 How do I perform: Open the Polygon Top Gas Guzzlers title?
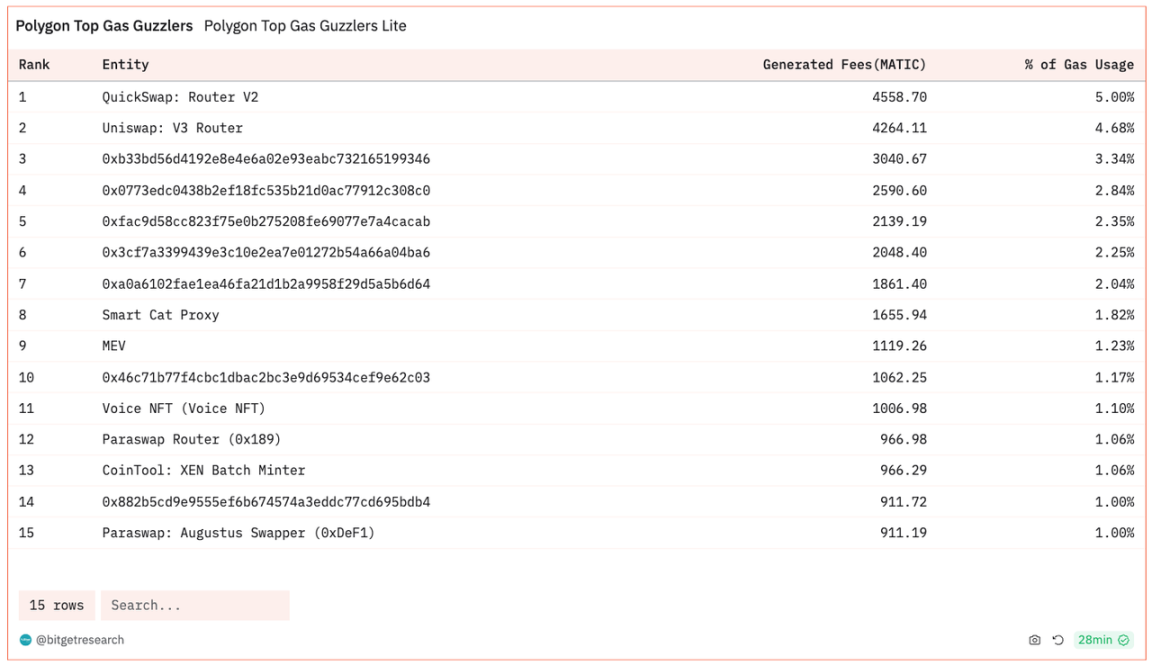point(104,26)
